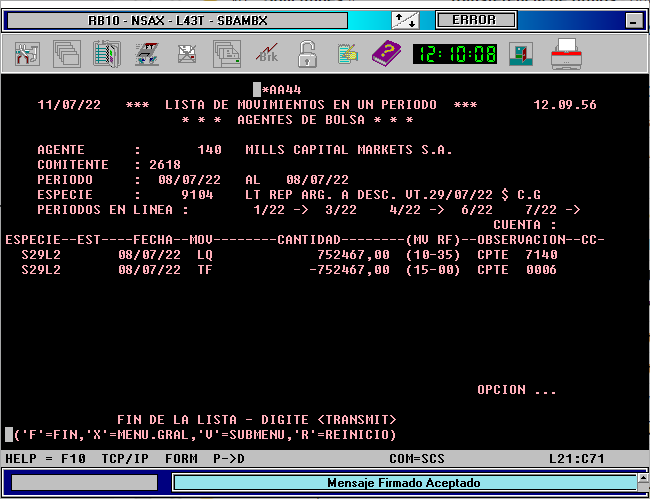Click the Brk break icon
650x499 pixels.
tap(267, 54)
